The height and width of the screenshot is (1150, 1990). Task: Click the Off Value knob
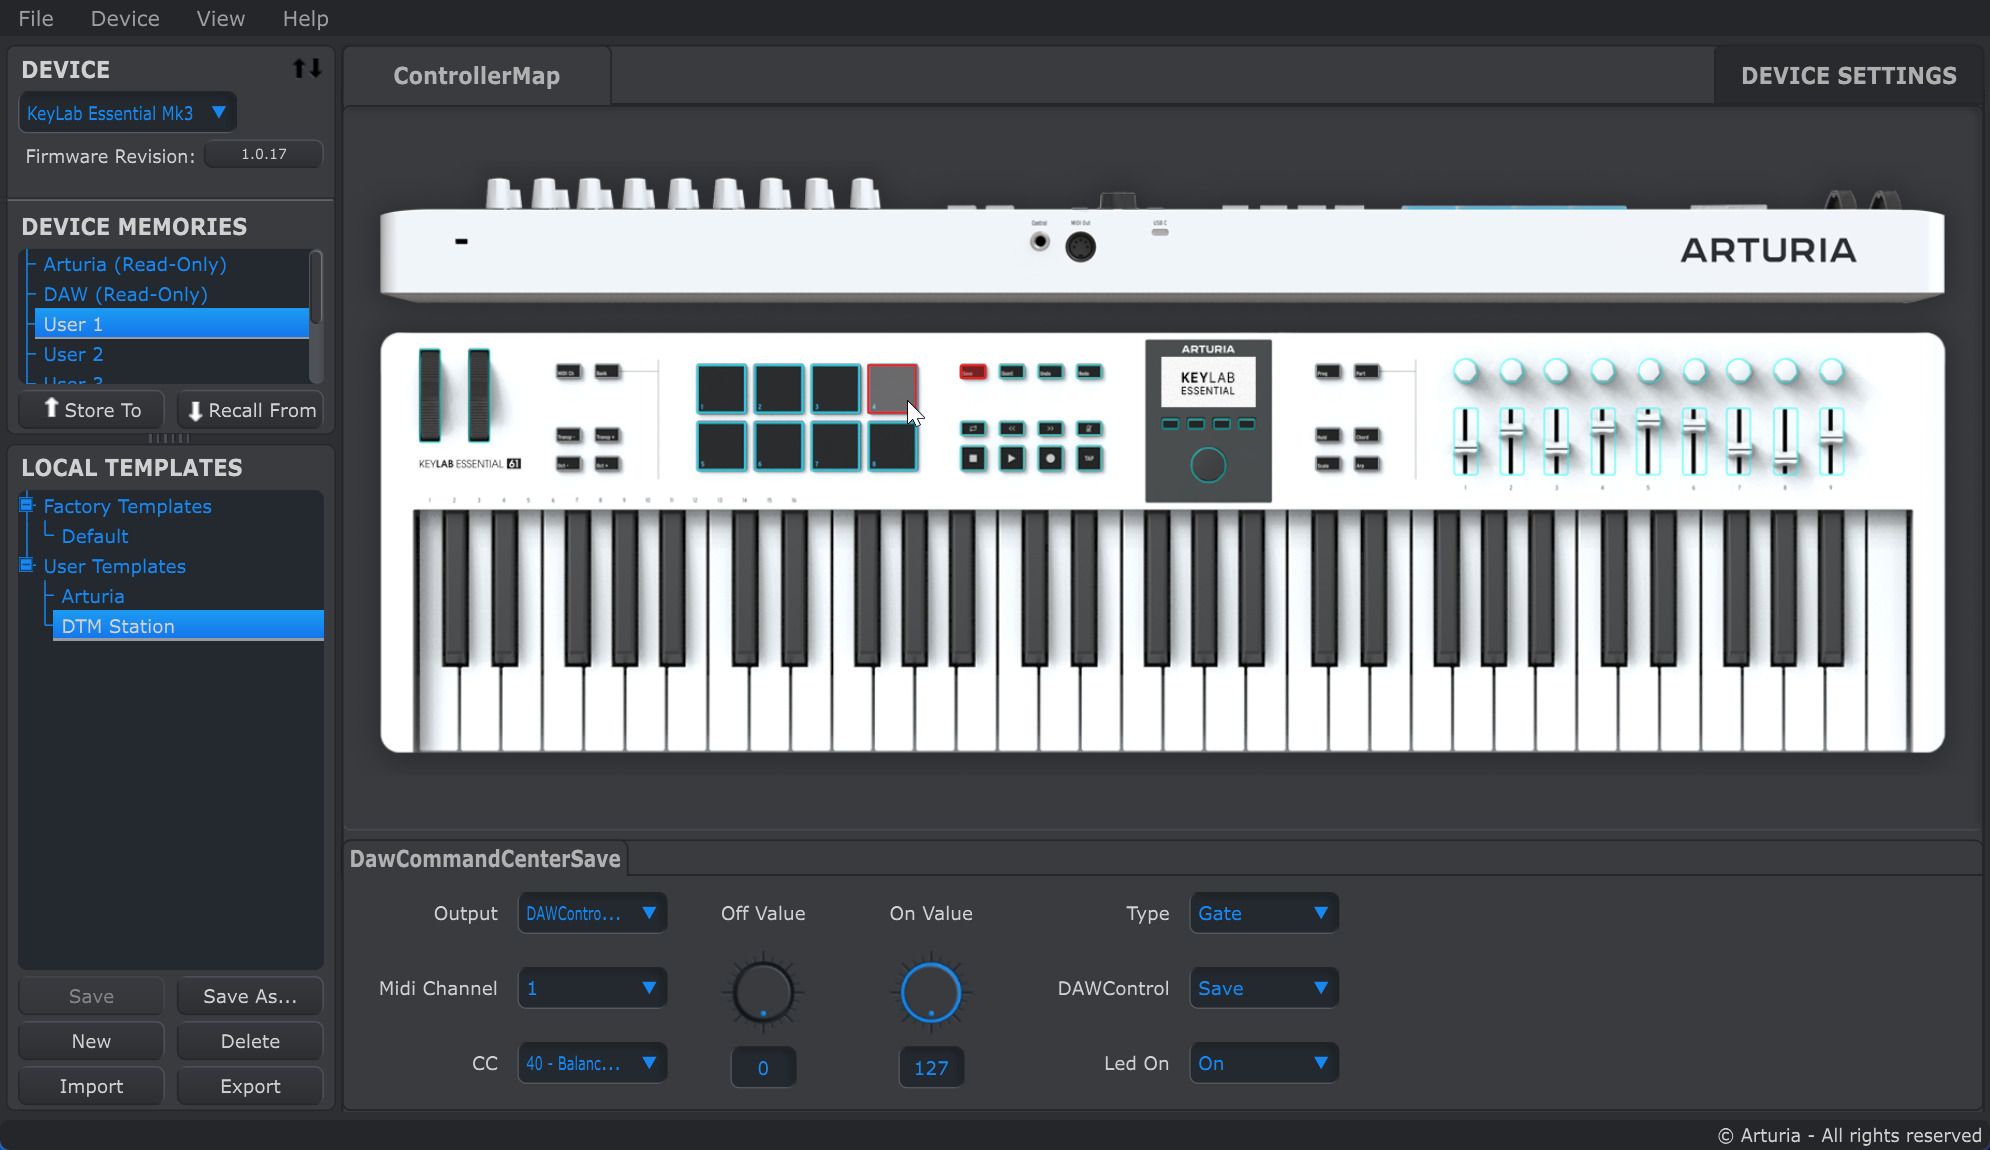point(763,992)
